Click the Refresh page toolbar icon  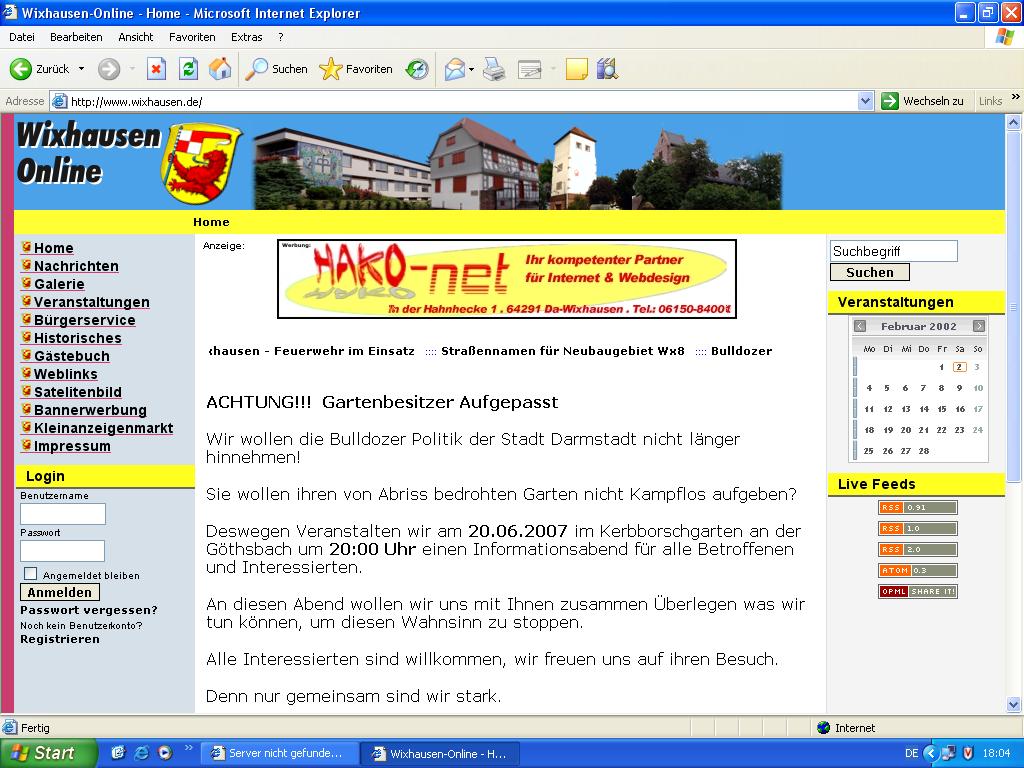pyautogui.click(x=188, y=69)
